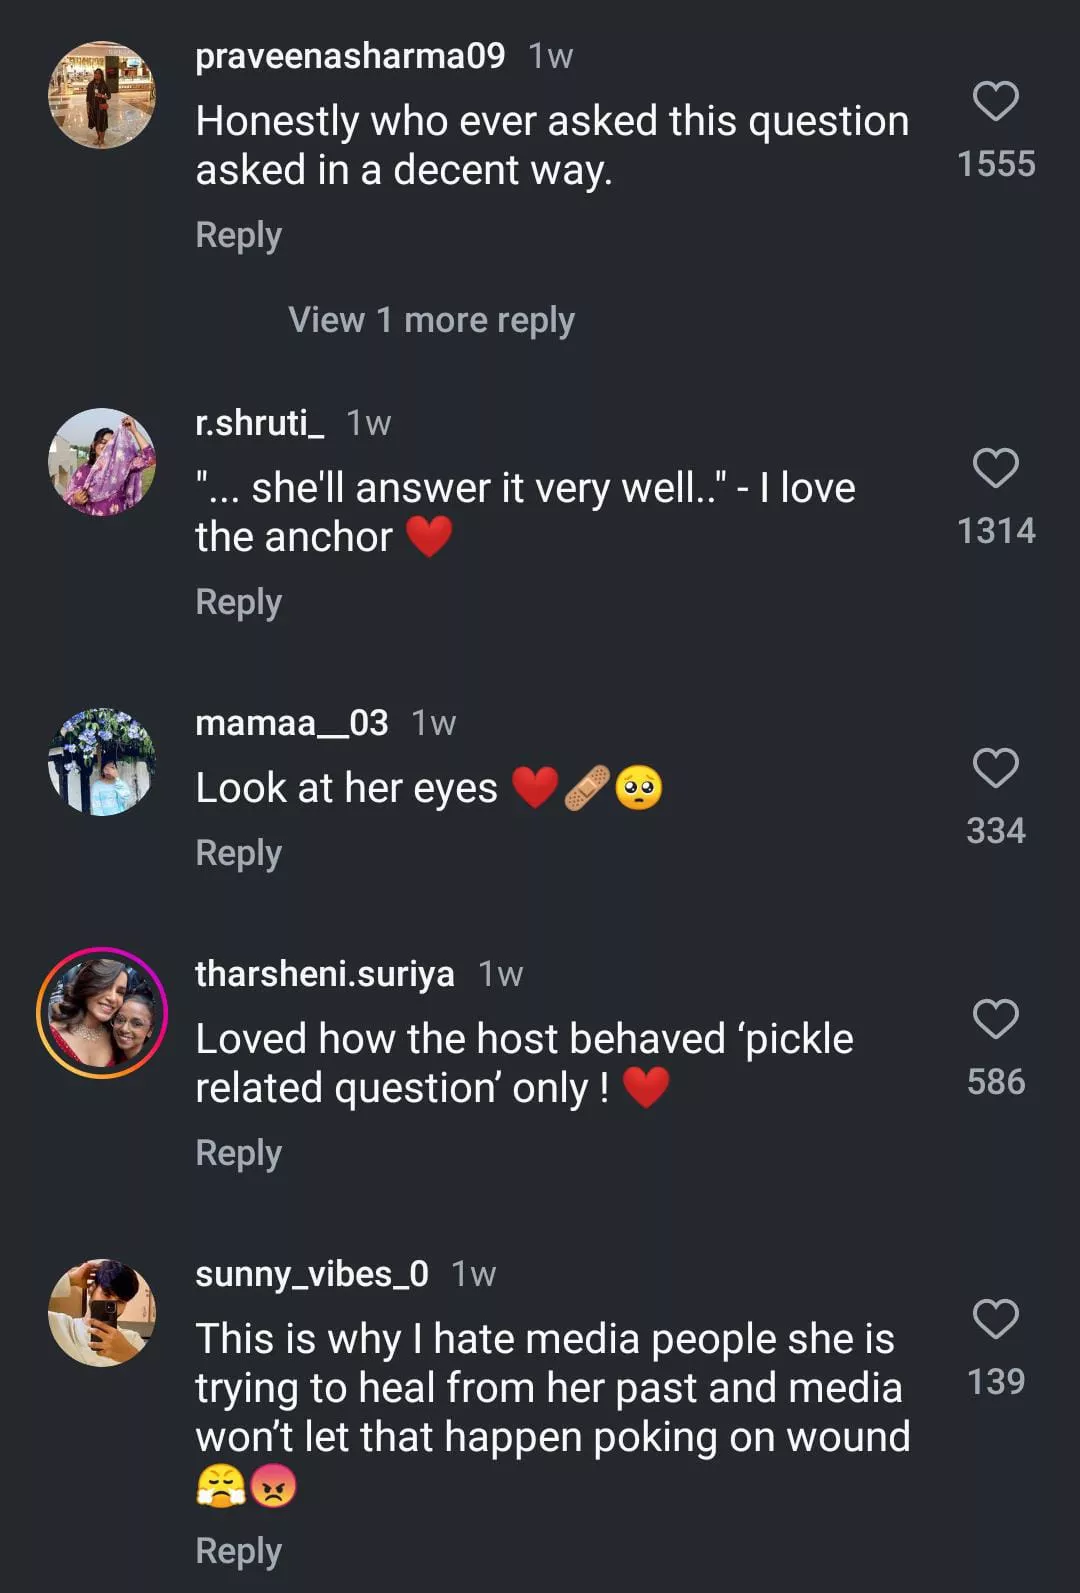Like sunny_vibes_0's comment
This screenshot has width=1080, height=1593.
click(995, 1319)
